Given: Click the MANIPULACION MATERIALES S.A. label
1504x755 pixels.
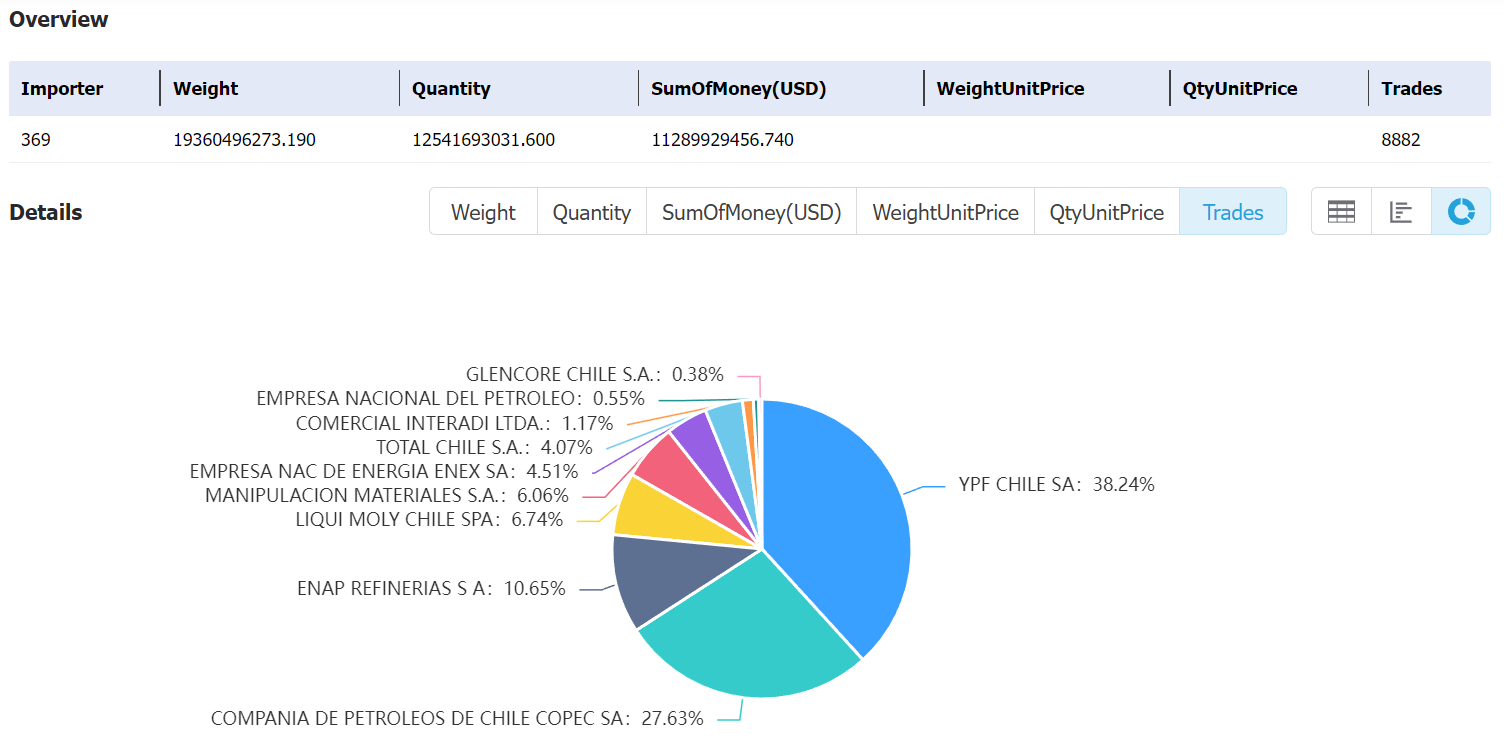Looking at the screenshot, I should [x=386, y=495].
